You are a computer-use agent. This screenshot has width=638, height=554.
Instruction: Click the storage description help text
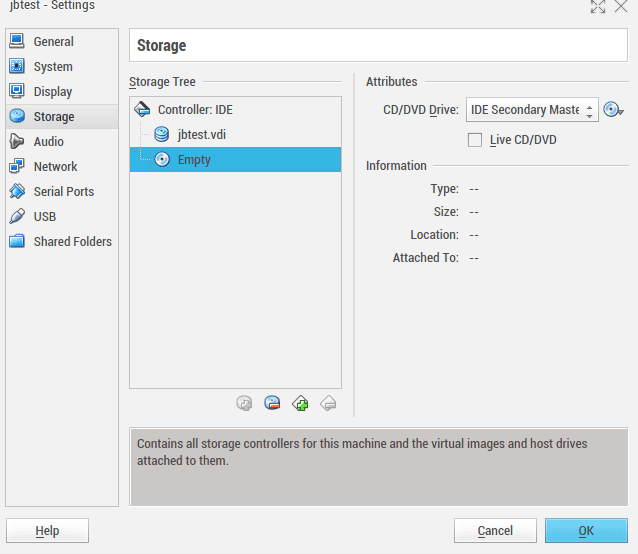(x=362, y=452)
